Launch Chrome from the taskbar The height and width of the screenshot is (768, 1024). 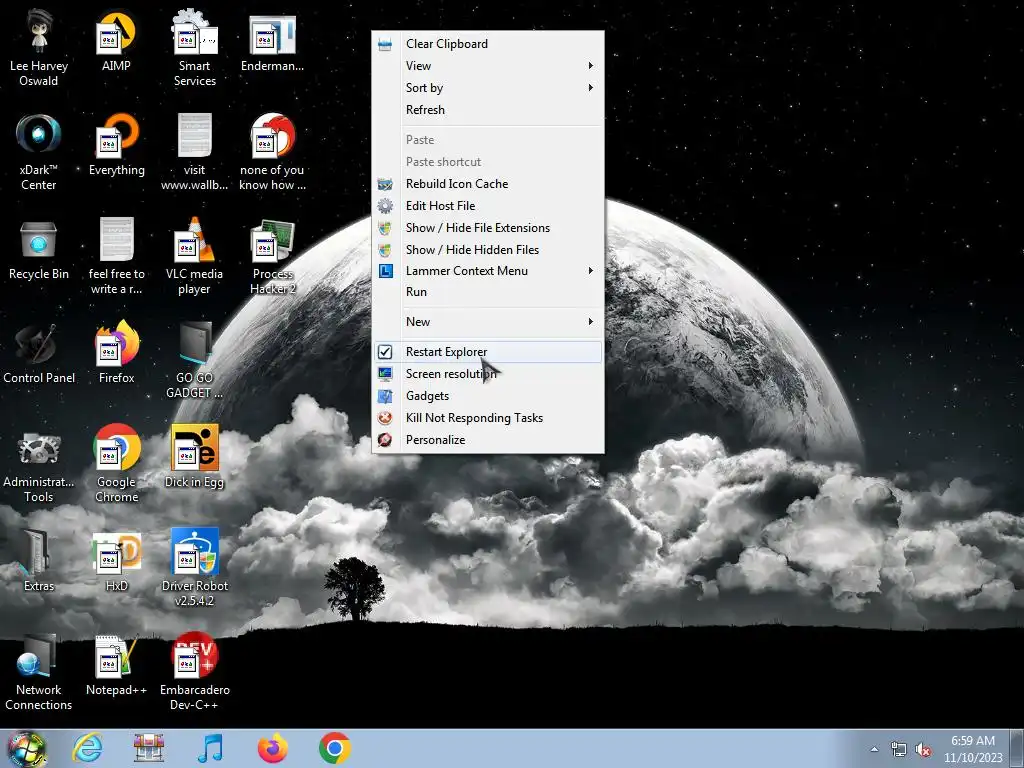(x=334, y=748)
